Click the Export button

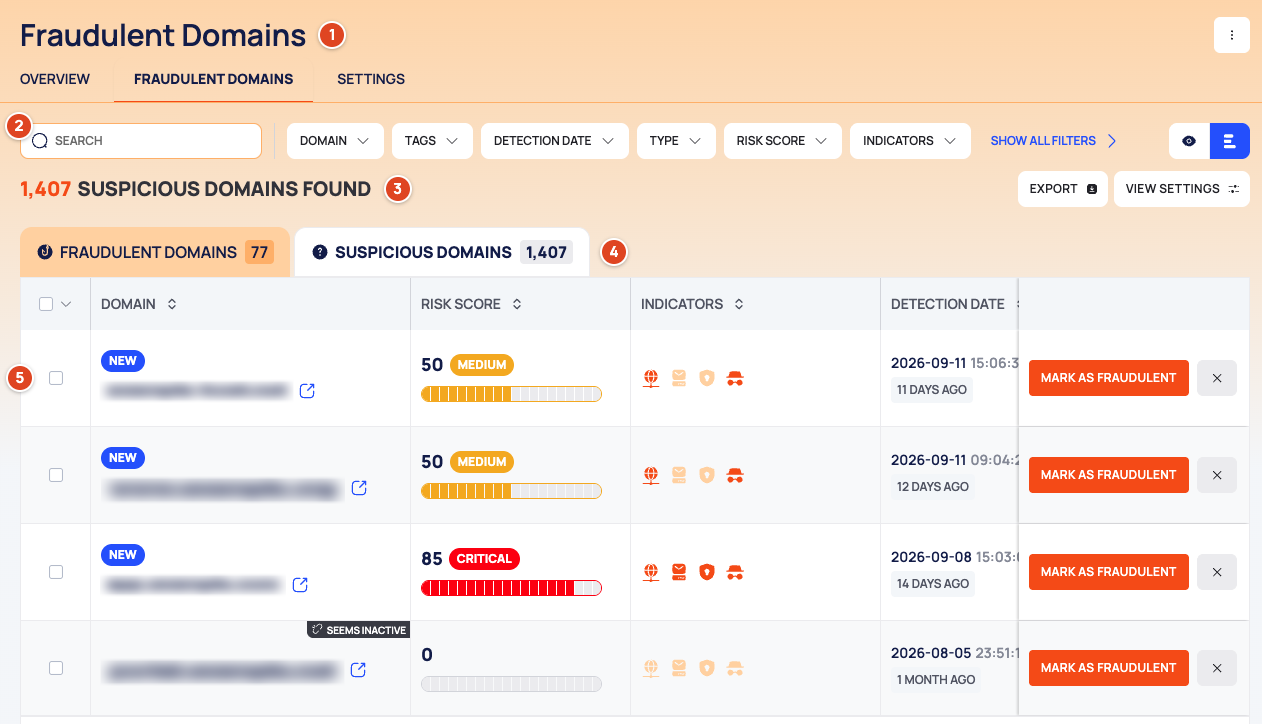tap(1063, 189)
